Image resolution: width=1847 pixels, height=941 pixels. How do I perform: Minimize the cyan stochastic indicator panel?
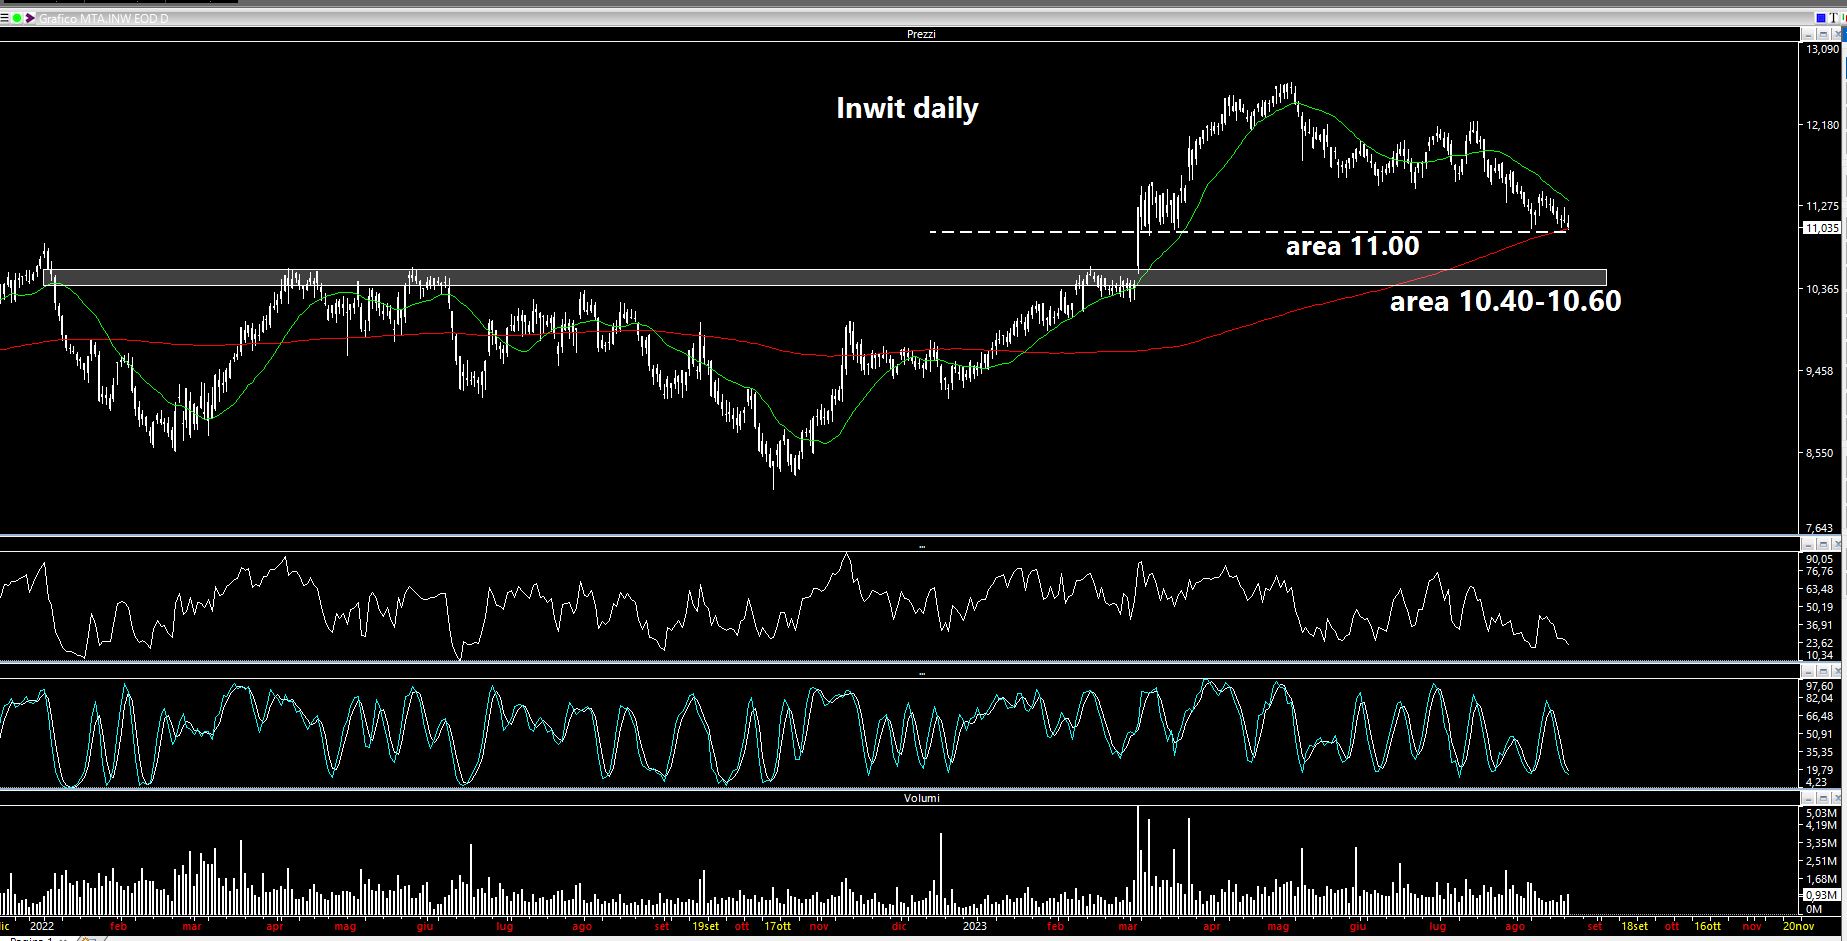pos(1808,671)
